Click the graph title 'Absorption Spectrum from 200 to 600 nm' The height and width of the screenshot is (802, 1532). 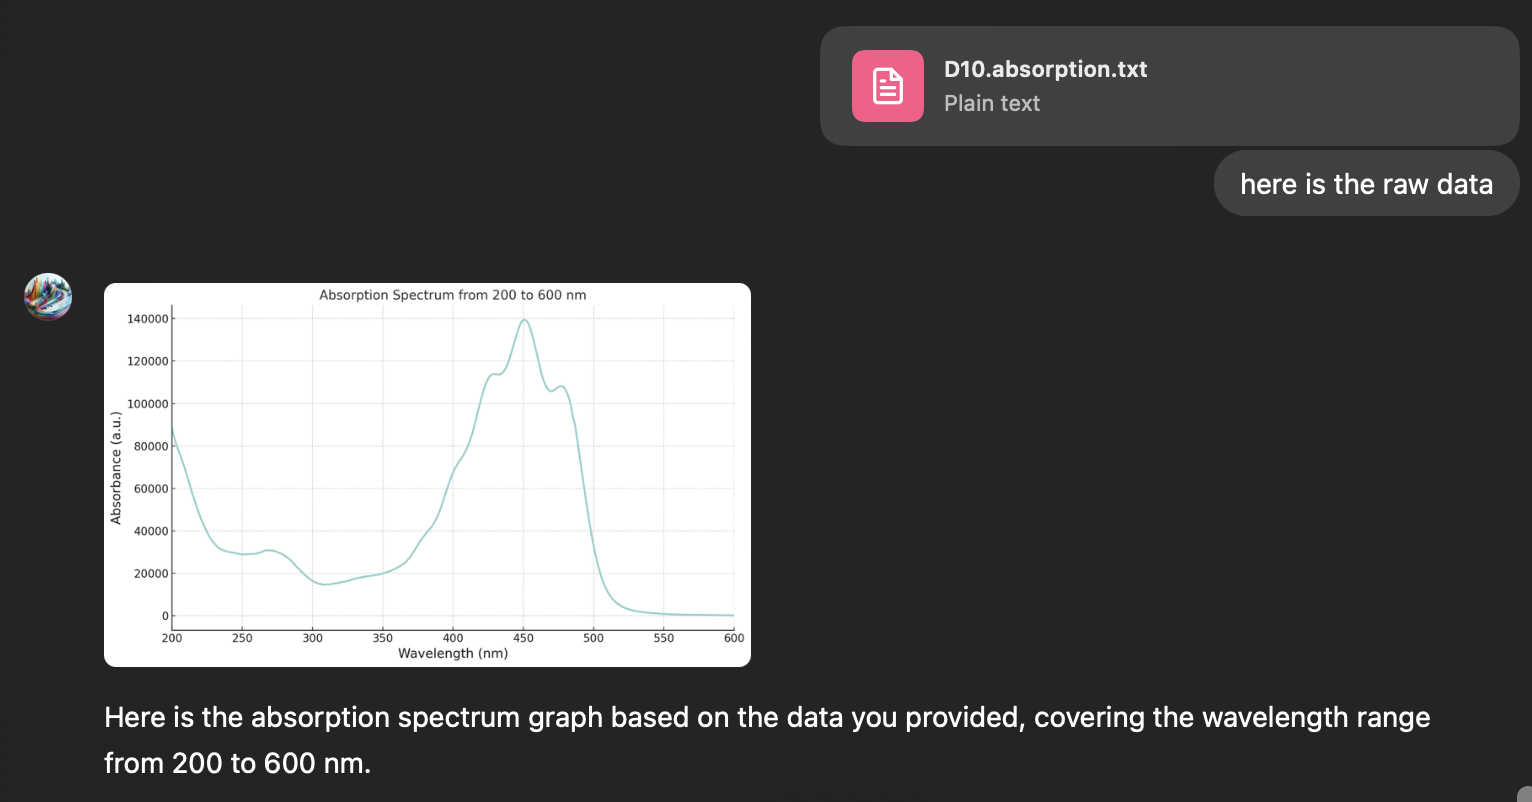pyautogui.click(x=453, y=295)
